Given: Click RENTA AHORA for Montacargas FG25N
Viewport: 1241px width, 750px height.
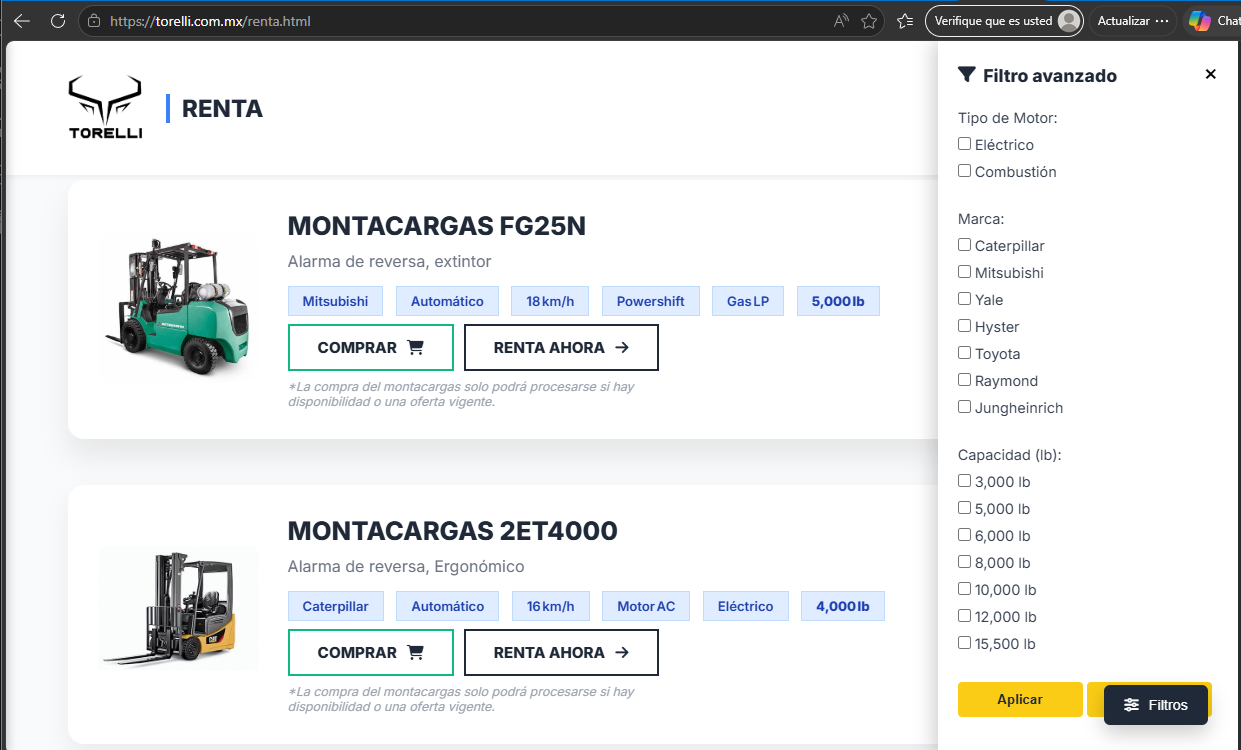Looking at the screenshot, I should [561, 348].
